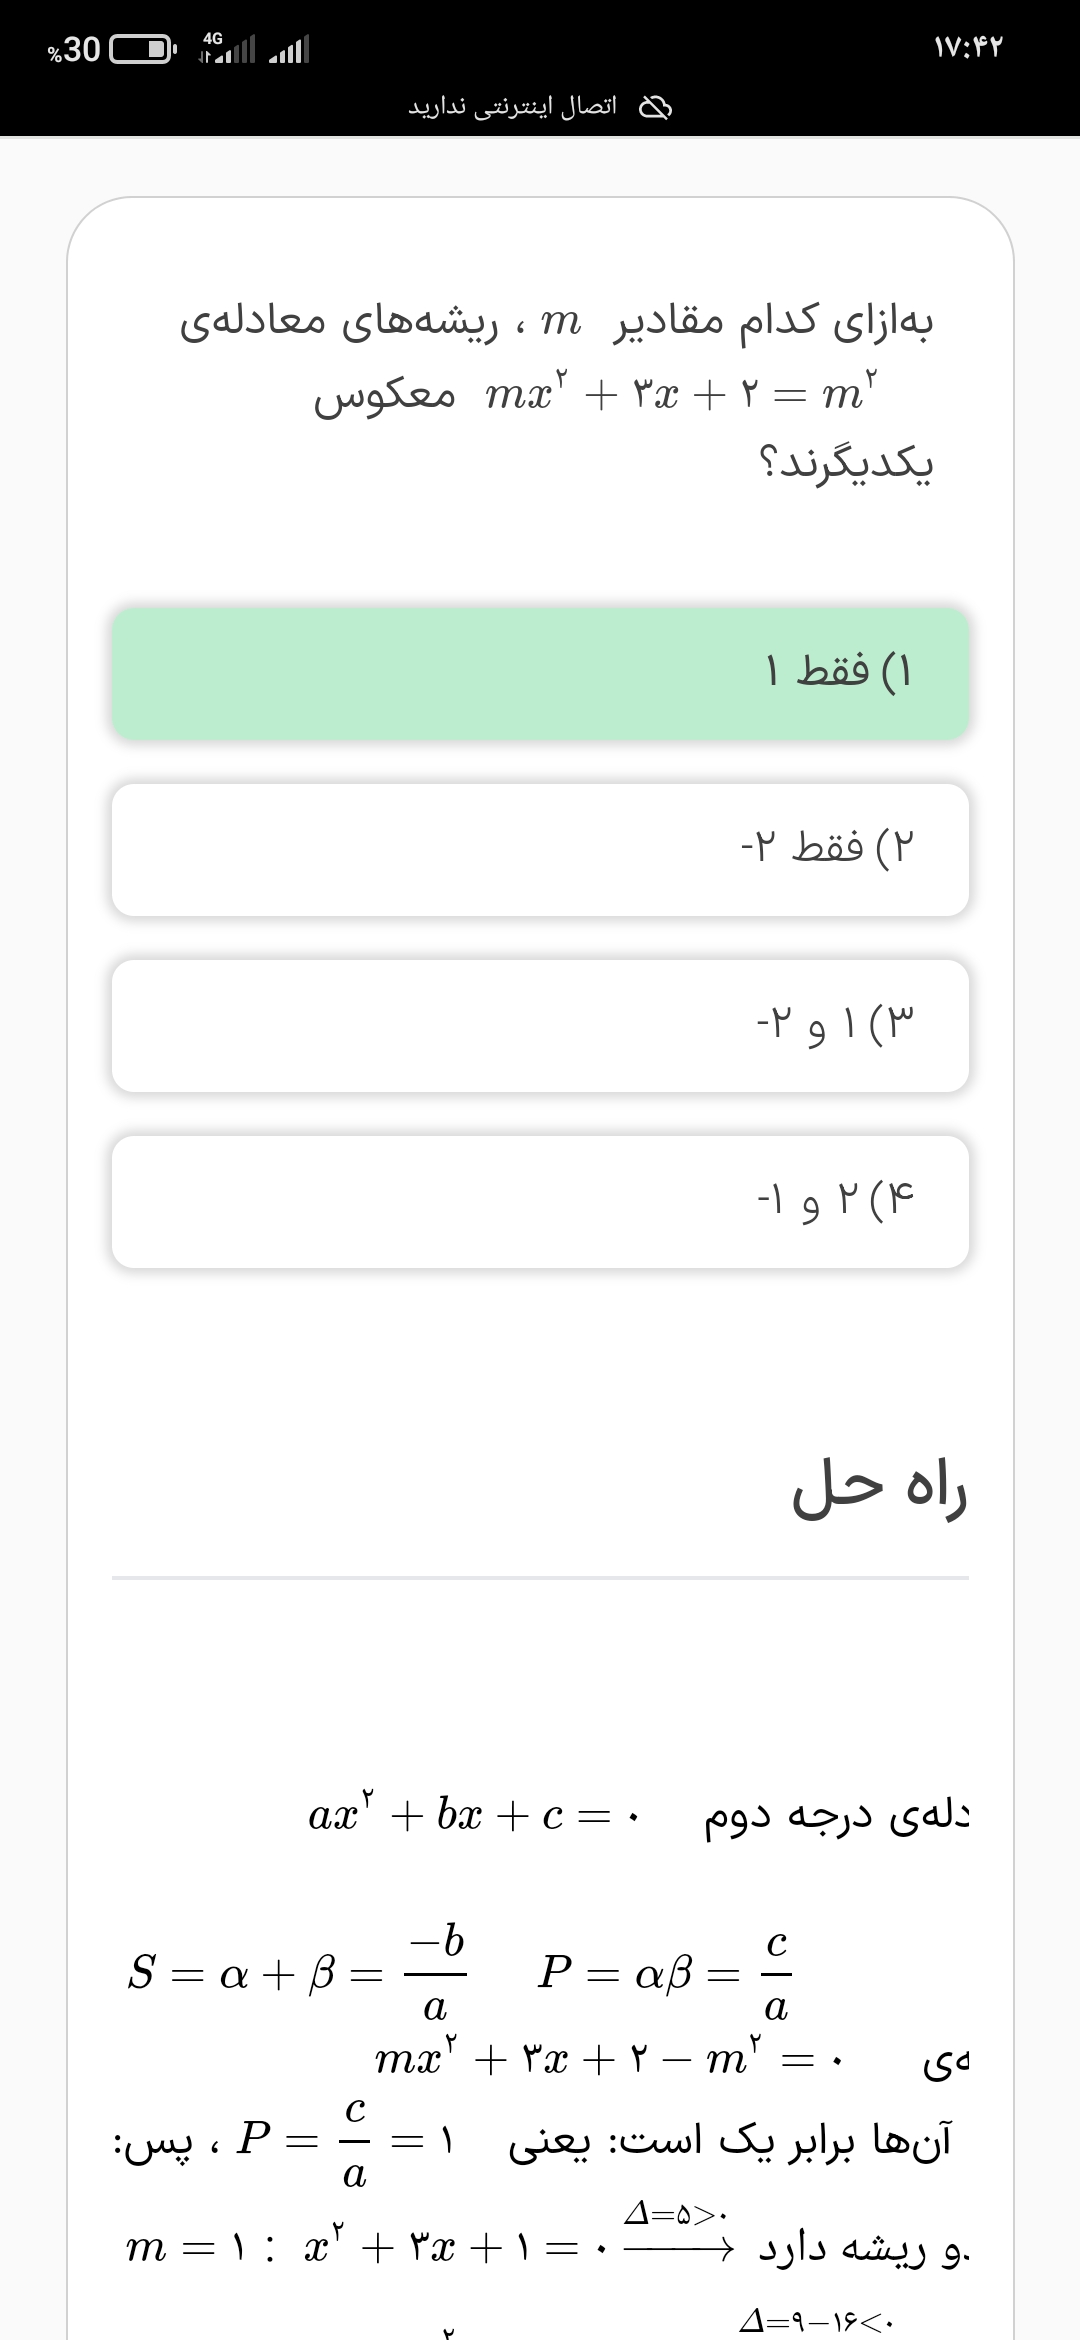
Task: Tap the sum of roots formula S = α + β
Action: (x=297, y=1973)
